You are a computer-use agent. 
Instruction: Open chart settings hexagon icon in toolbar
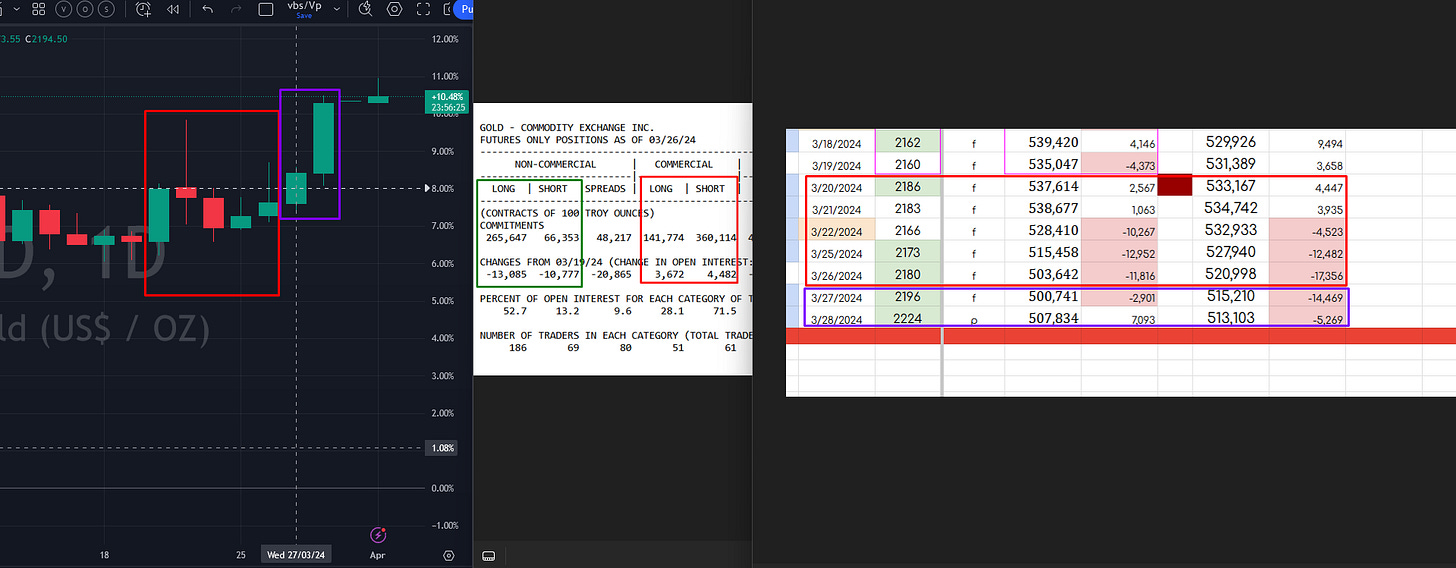(395, 9)
